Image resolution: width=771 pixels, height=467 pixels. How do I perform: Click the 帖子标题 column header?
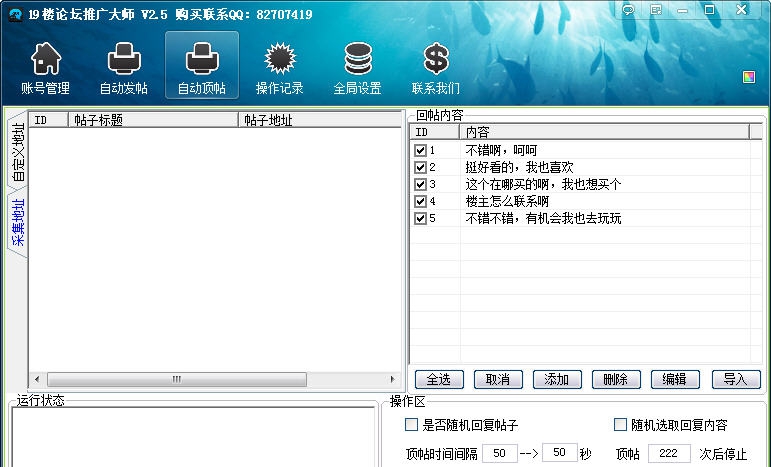tap(153, 120)
